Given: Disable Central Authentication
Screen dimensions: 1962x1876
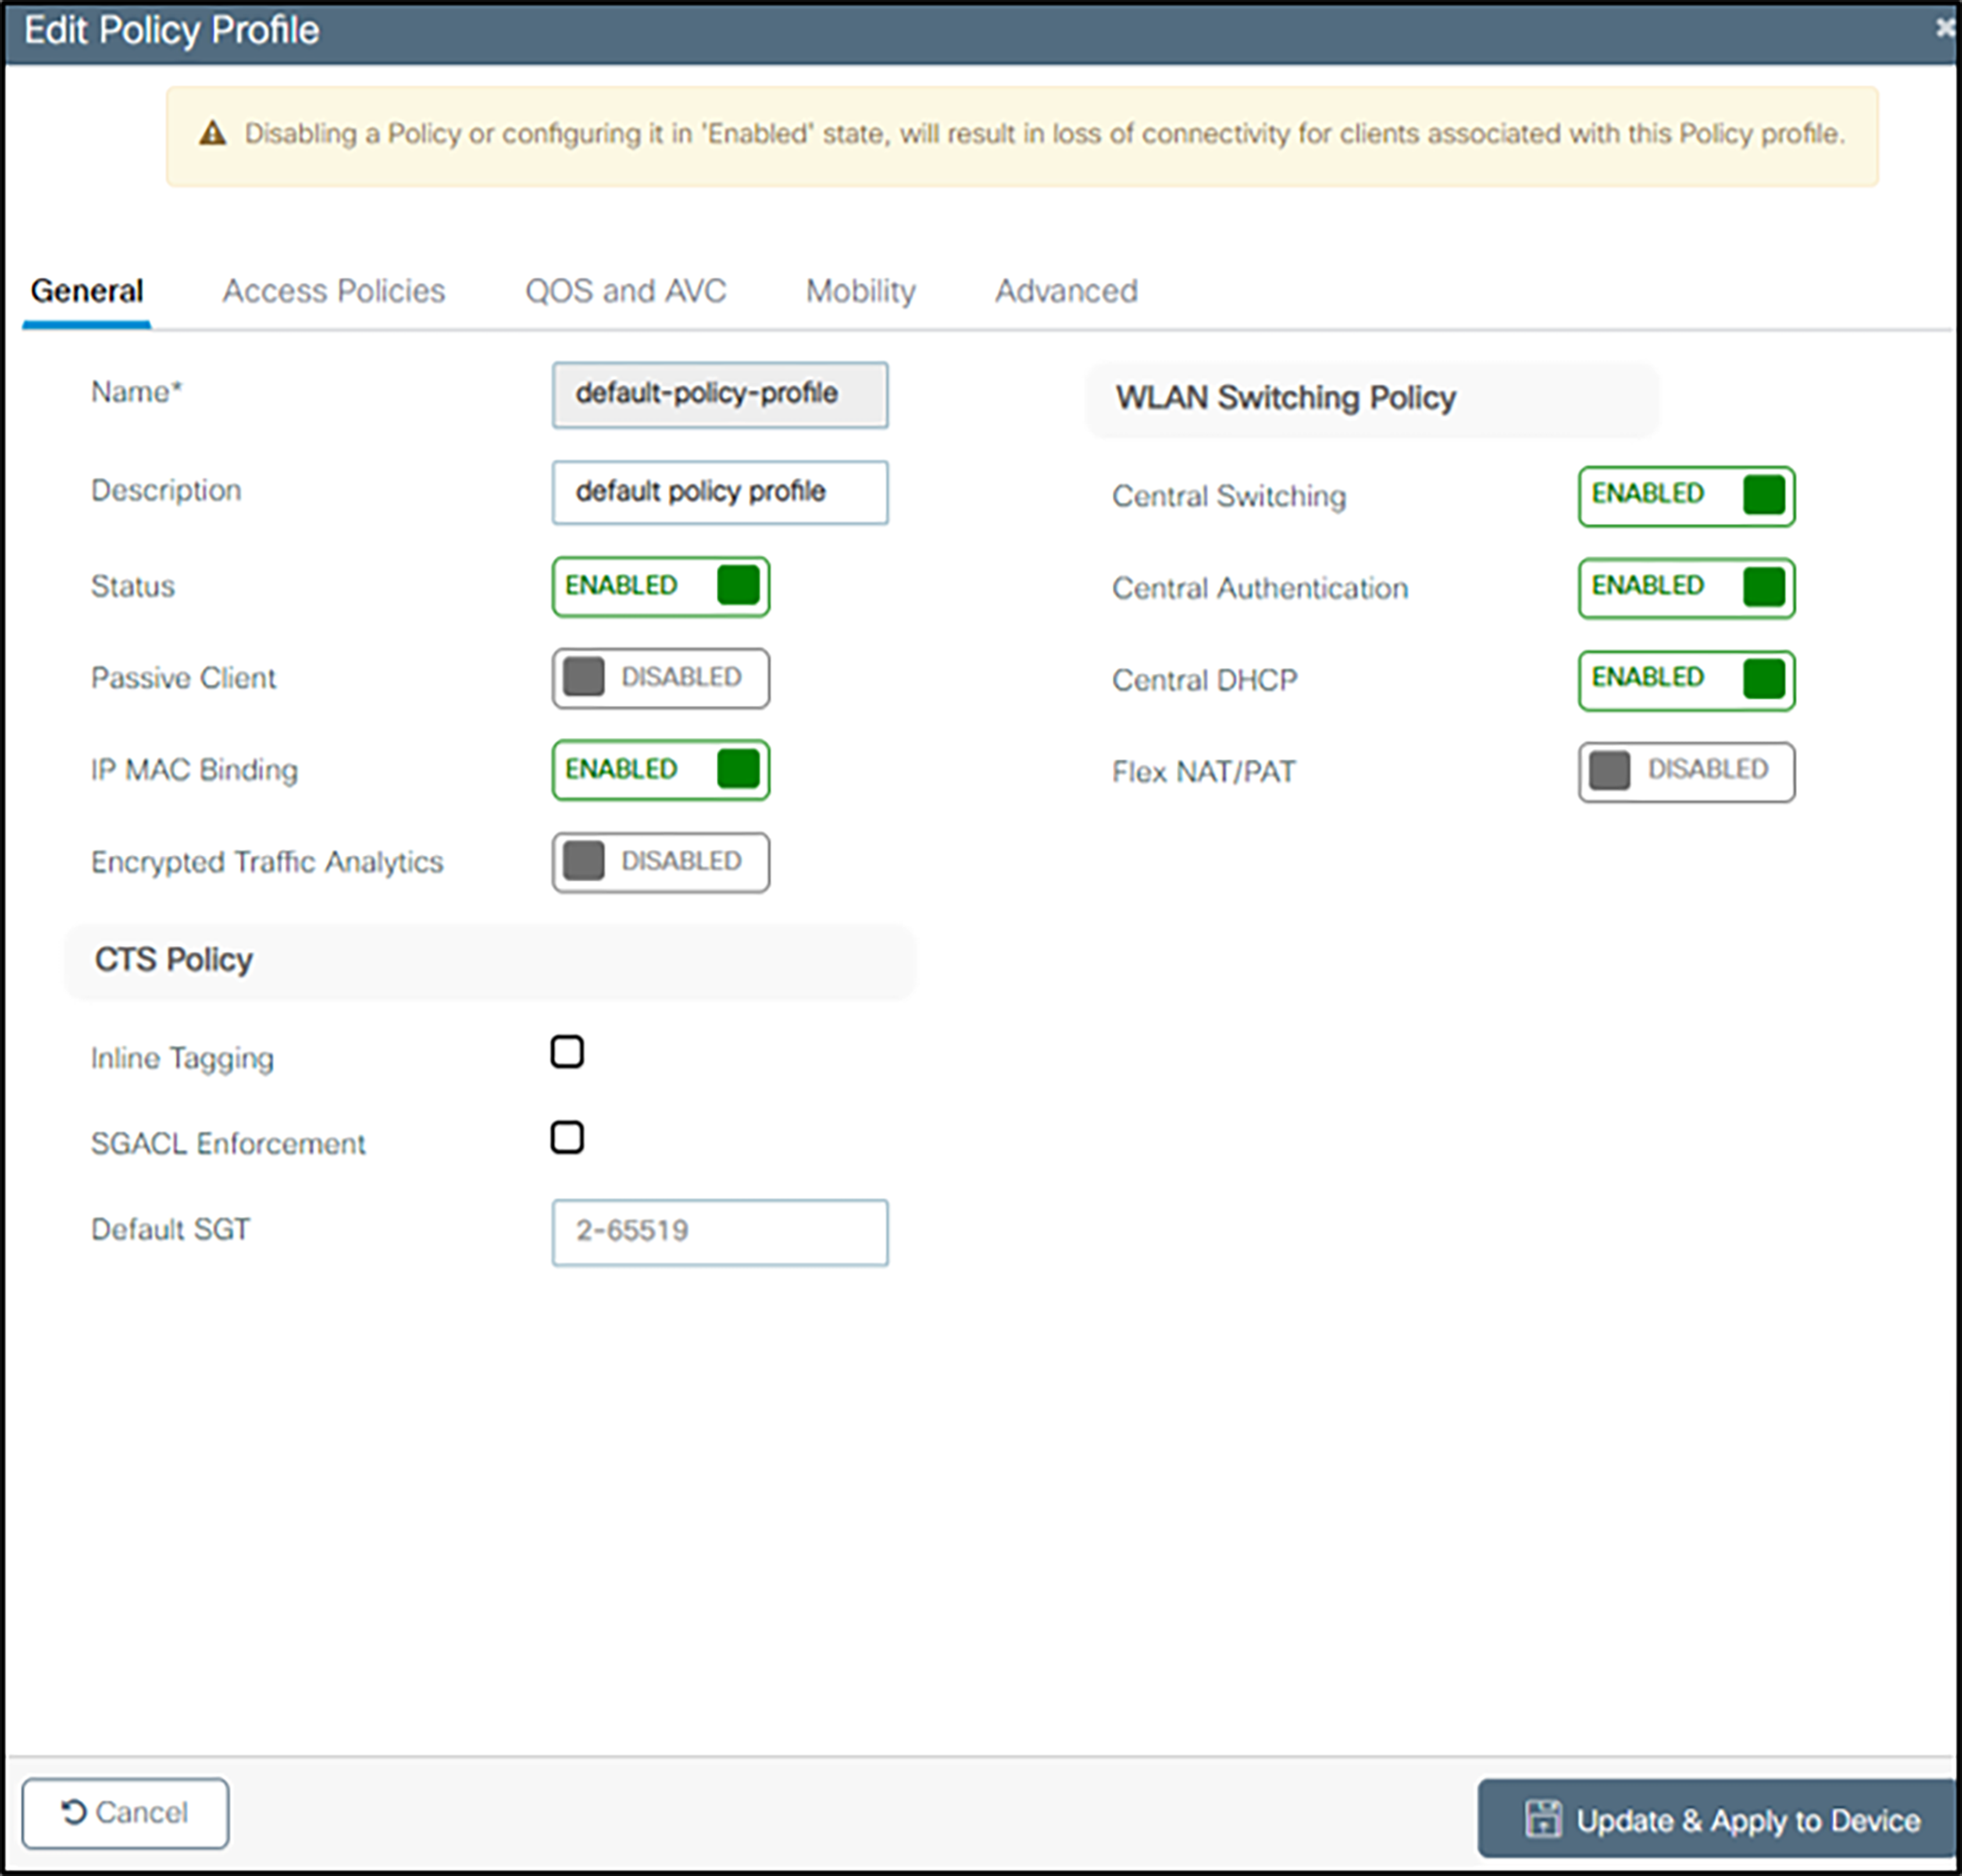Looking at the screenshot, I should [x=1686, y=588].
